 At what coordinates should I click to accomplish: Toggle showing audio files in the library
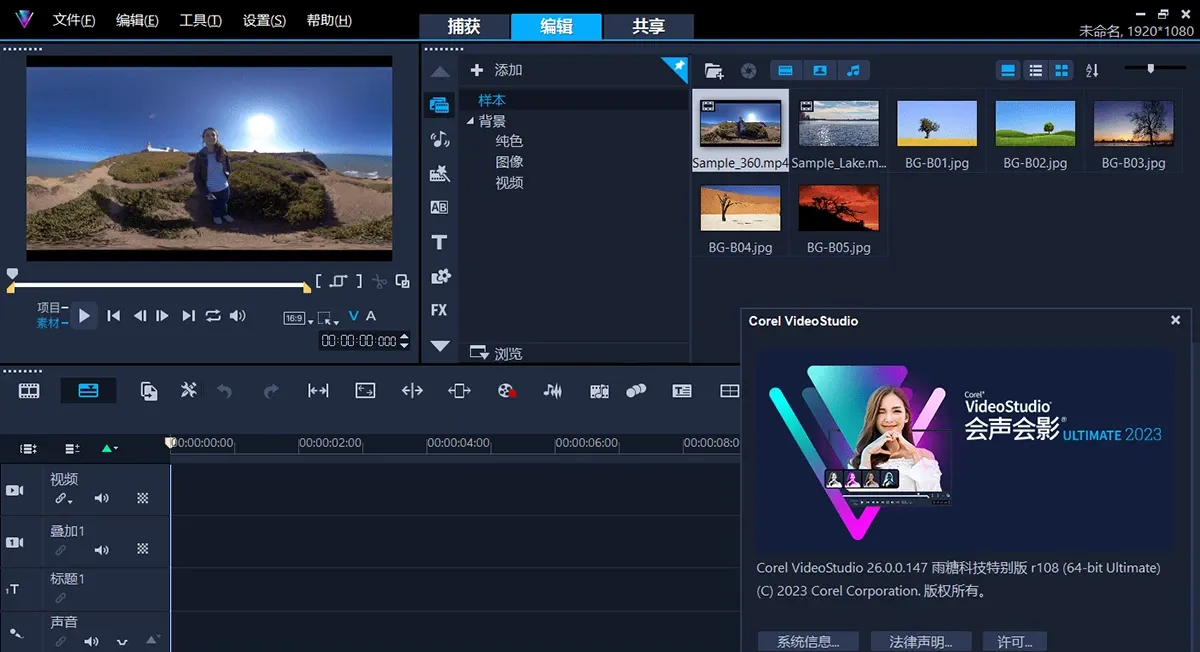(x=853, y=70)
